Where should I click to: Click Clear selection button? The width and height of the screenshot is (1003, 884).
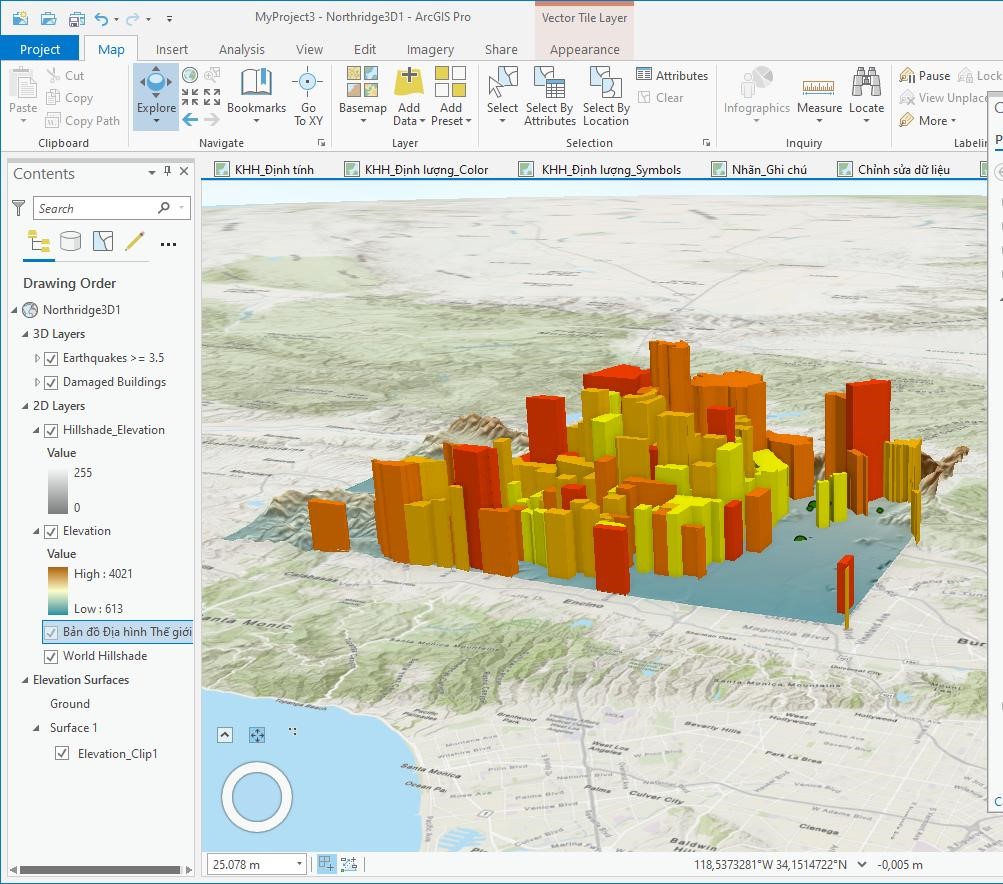pyautogui.click(x=661, y=98)
